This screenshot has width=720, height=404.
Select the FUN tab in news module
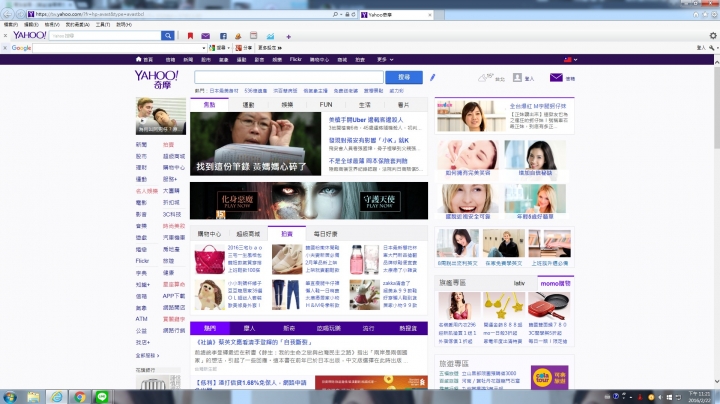[326, 105]
